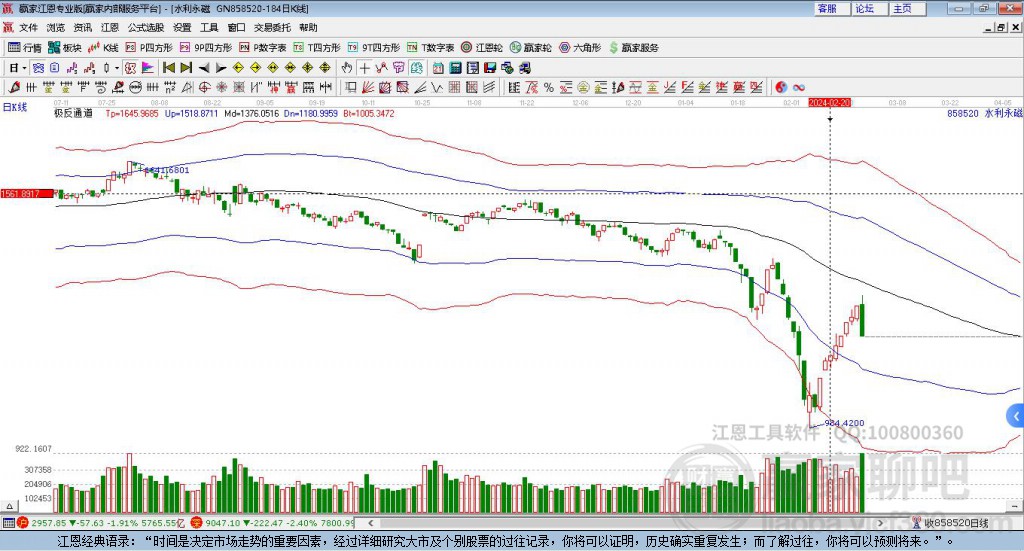Open the 公式选股 menu
Screen dimensions: 1024x551
(x=146, y=27)
